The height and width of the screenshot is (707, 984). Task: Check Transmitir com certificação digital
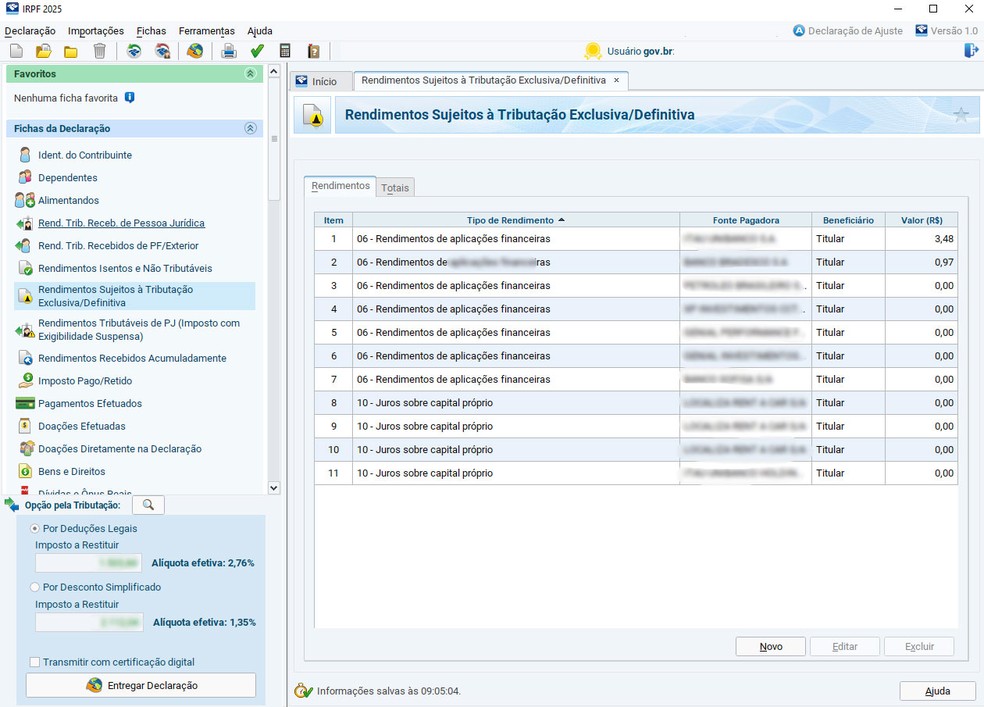(x=35, y=662)
